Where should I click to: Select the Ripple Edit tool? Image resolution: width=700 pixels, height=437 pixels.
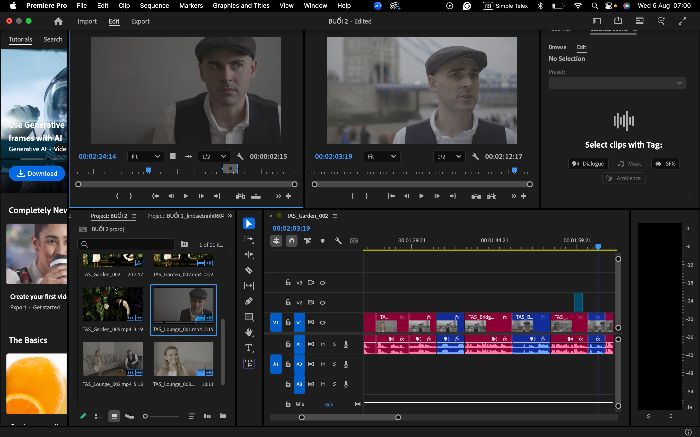click(x=249, y=254)
